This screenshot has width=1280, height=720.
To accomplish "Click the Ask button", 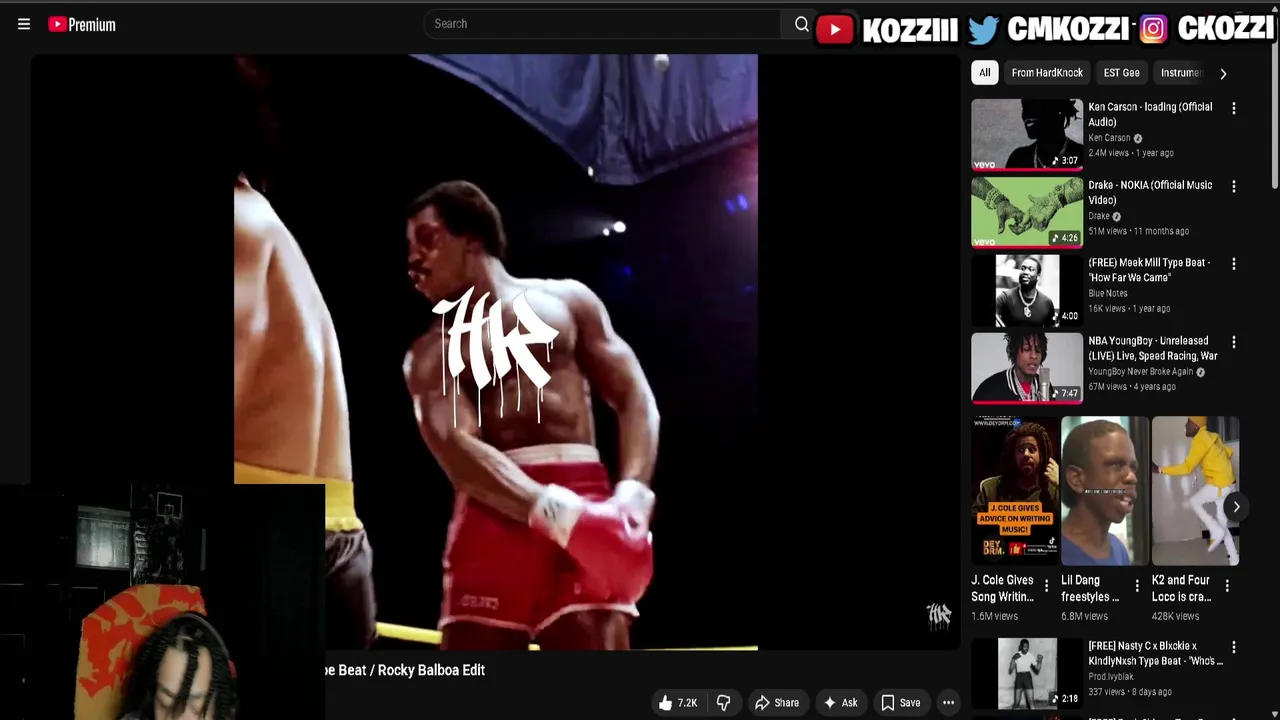I will click(x=840, y=703).
